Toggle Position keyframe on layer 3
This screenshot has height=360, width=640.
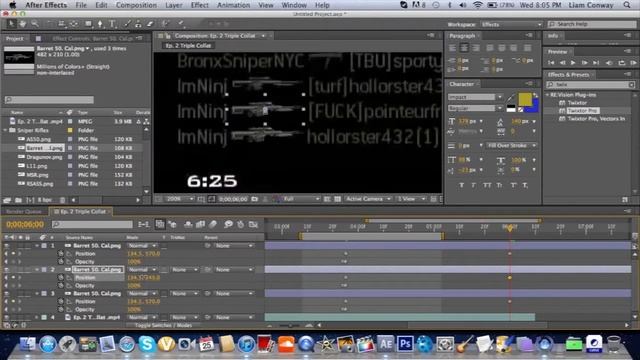(13, 301)
